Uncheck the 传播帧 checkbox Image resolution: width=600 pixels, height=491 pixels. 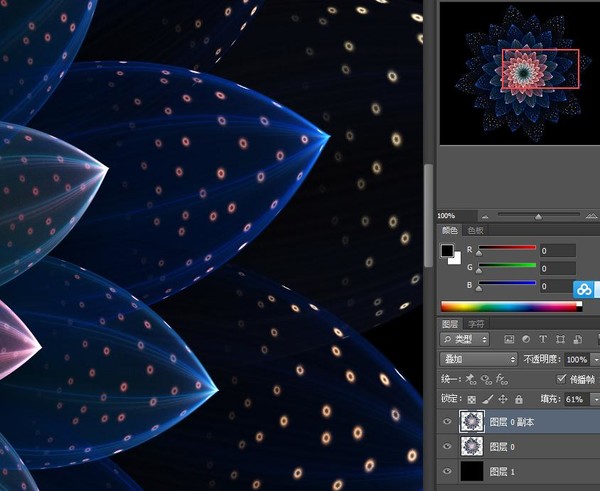click(561, 379)
